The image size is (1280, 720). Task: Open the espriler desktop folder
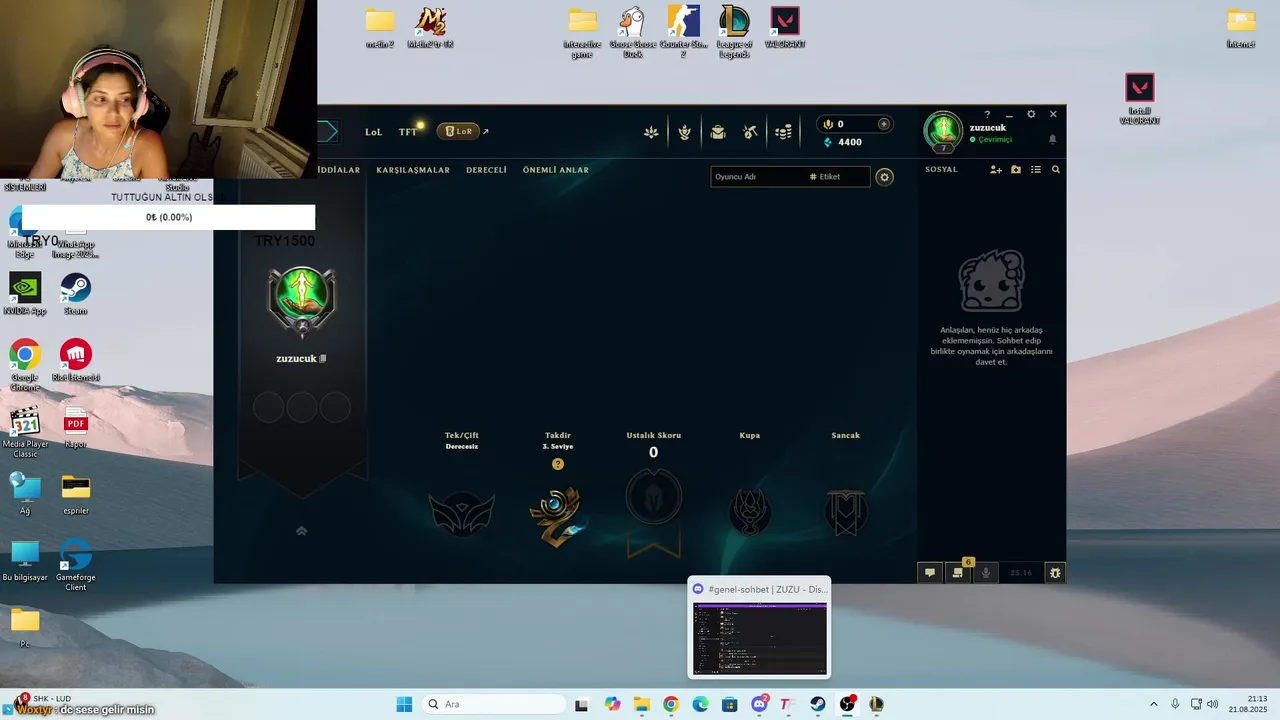(76, 494)
